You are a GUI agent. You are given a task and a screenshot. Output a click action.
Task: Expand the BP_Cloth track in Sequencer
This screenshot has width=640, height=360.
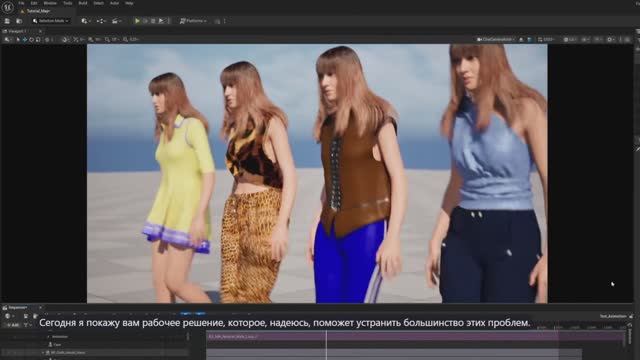[43, 352]
